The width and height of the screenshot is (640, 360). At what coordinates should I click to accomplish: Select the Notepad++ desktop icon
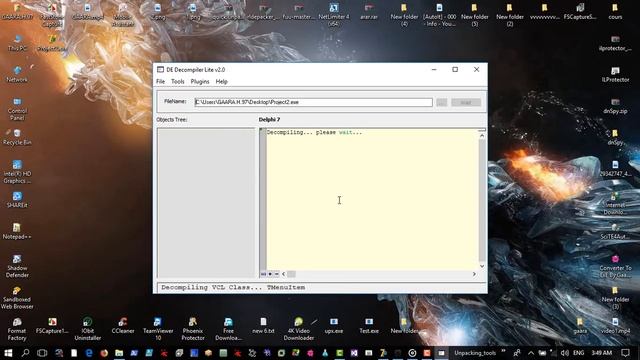point(17,231)
